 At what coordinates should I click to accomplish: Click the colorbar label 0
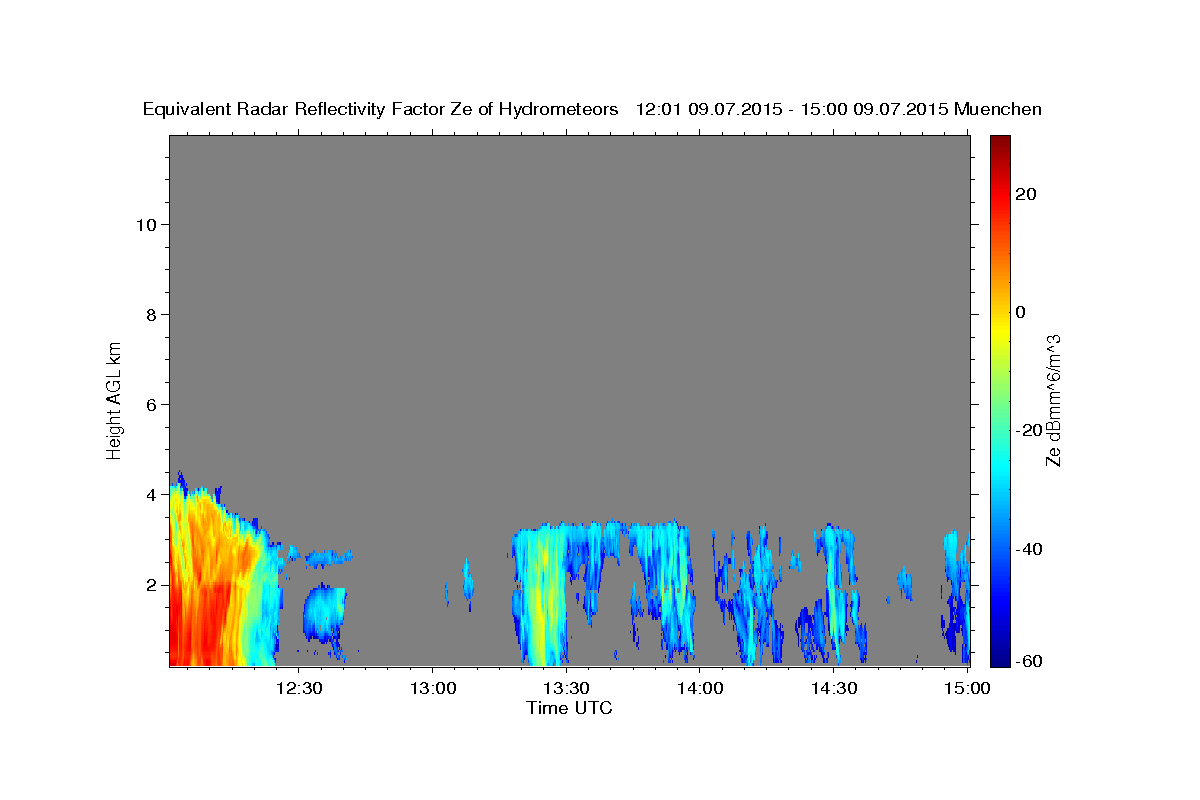click(x=1021, y=312)
